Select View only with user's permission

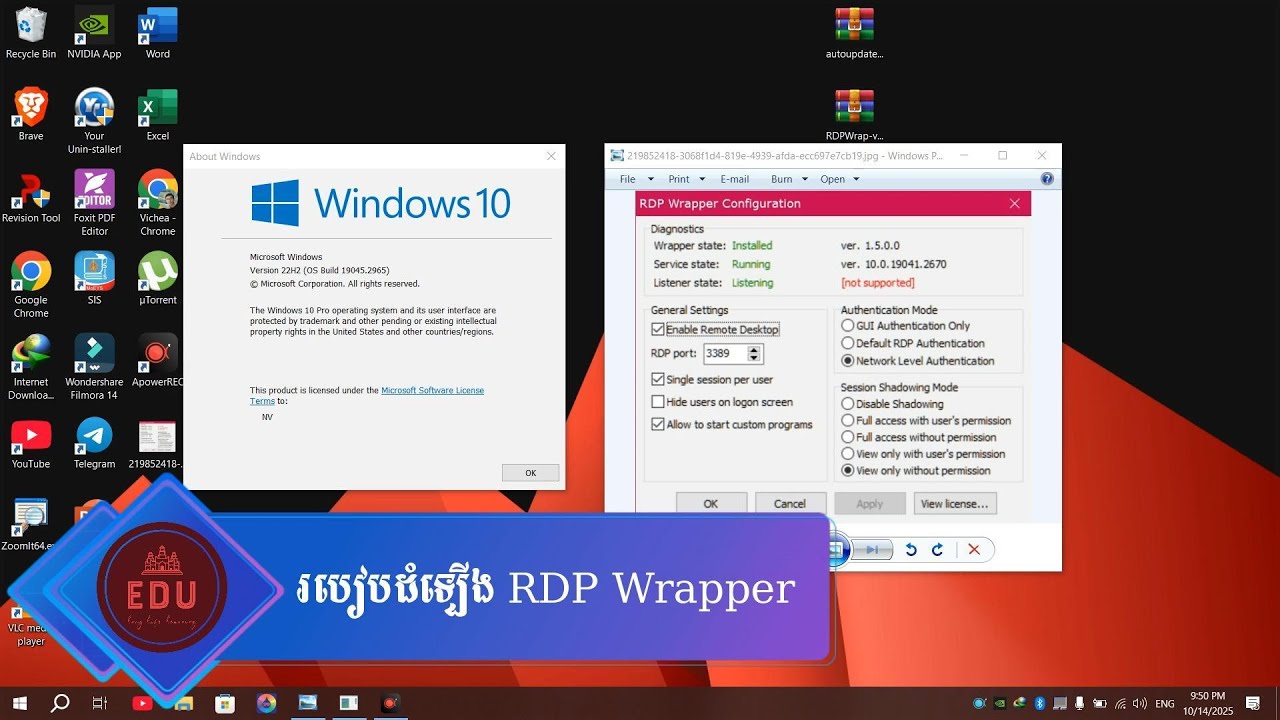coord(848,454)
